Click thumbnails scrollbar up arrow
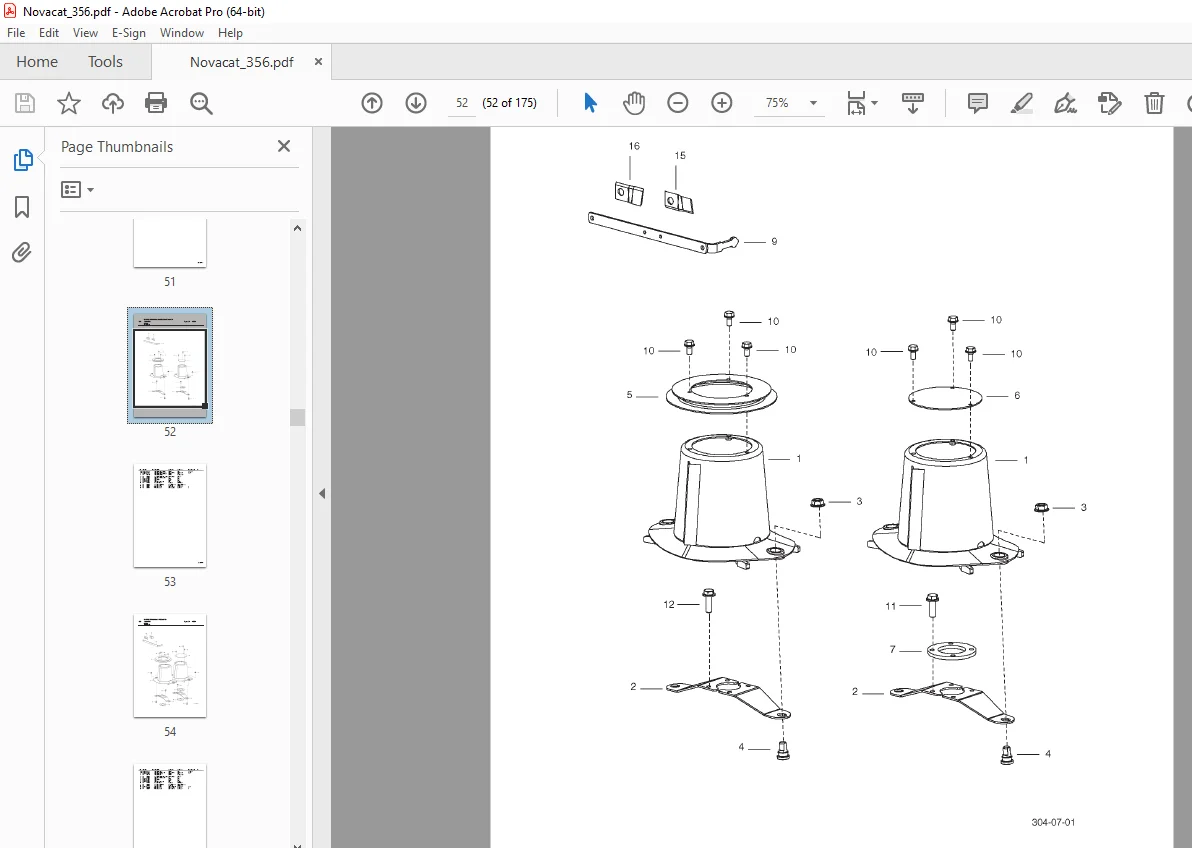Viewport: 1192px width, 848px height. click(x=297, y=227)
